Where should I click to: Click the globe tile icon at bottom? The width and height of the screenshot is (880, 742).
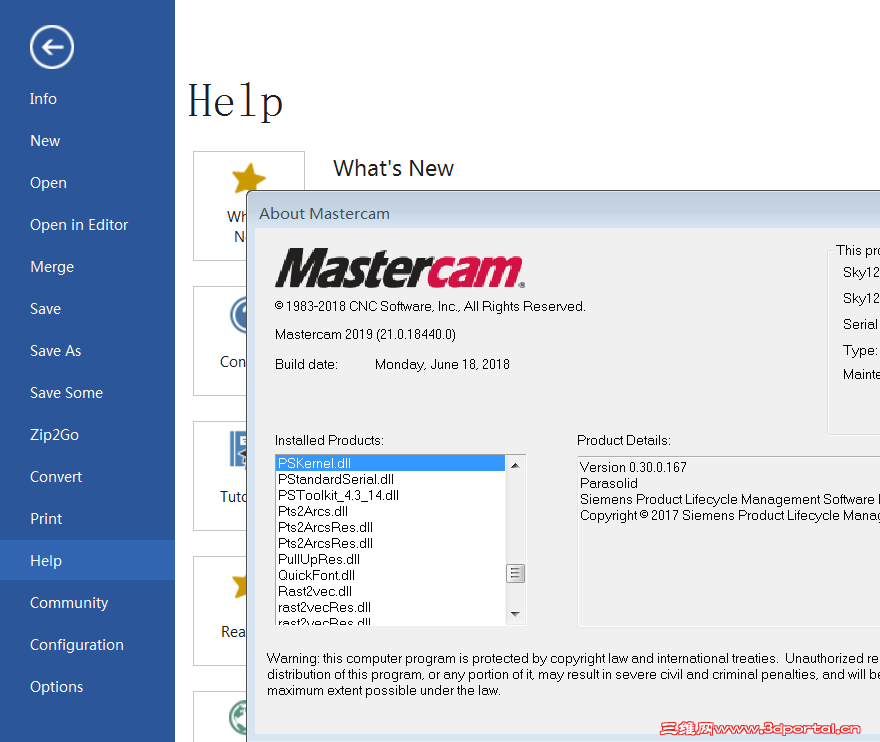pos(238,718)
